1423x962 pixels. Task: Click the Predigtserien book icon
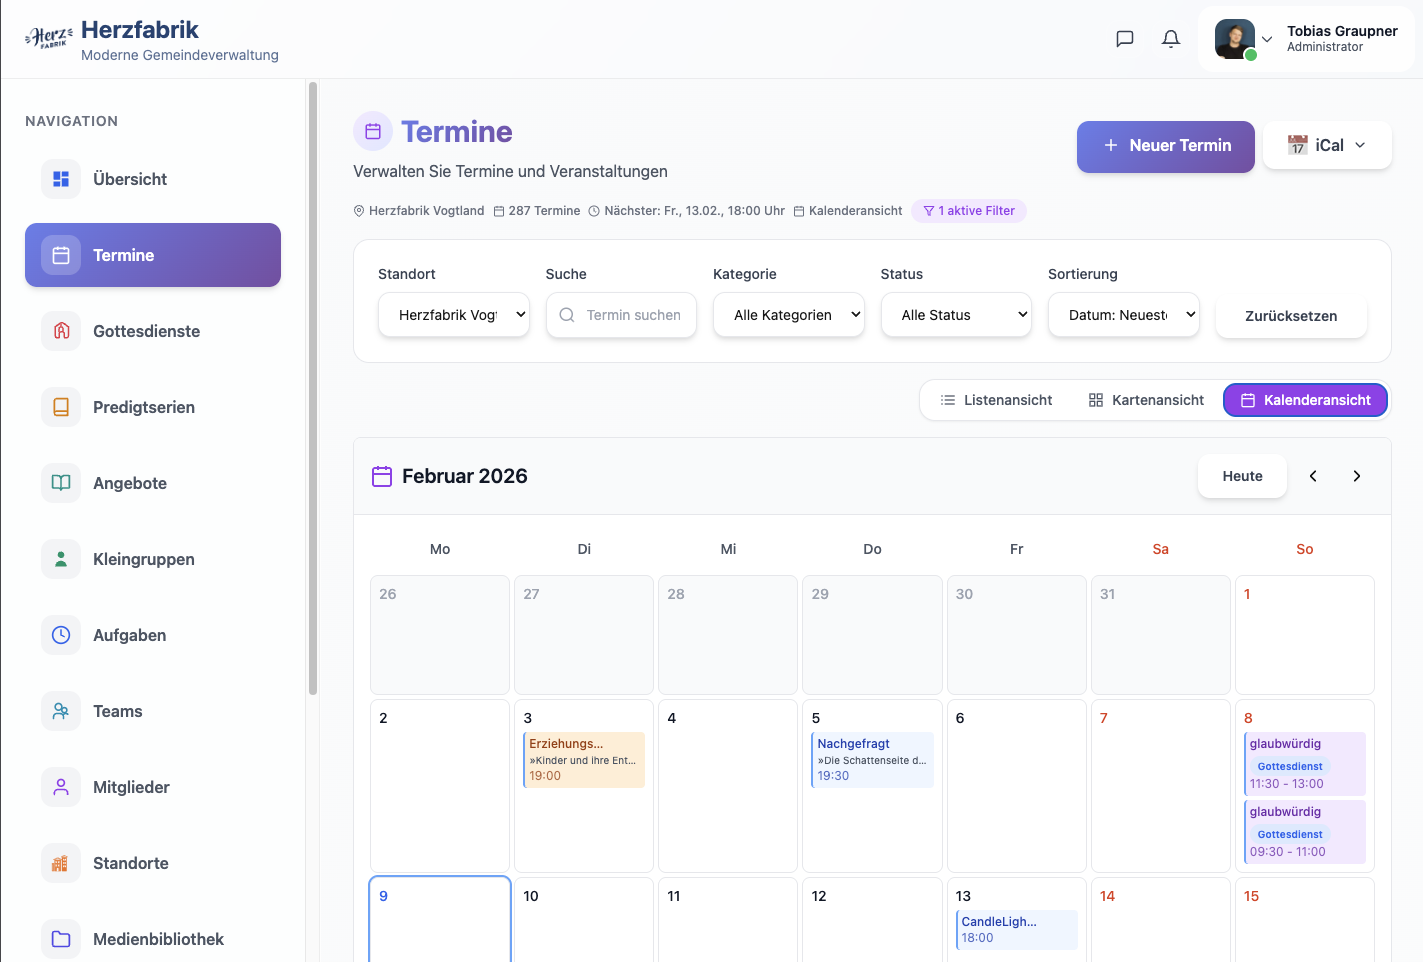click(x=61, y=407)
